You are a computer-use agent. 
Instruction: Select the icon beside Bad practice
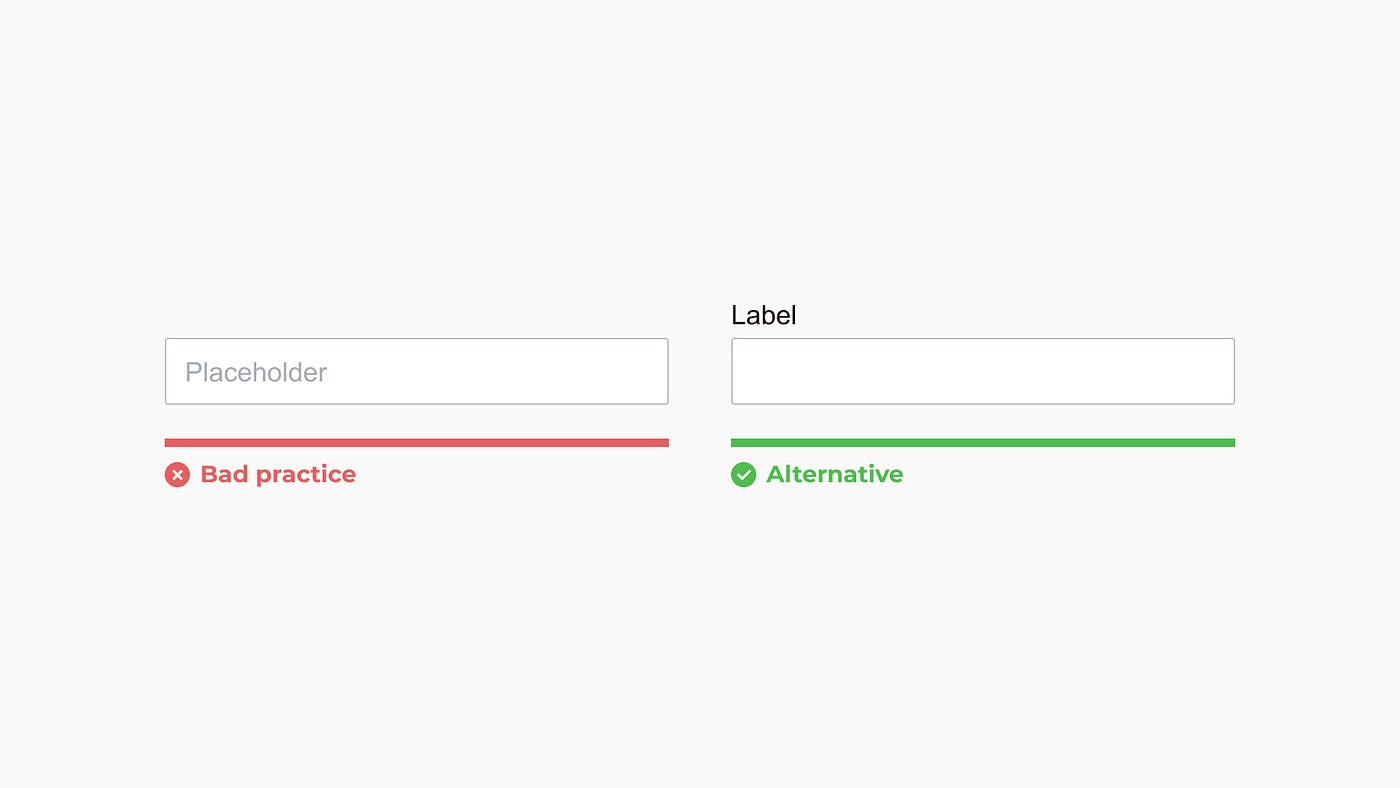point(177,475)
